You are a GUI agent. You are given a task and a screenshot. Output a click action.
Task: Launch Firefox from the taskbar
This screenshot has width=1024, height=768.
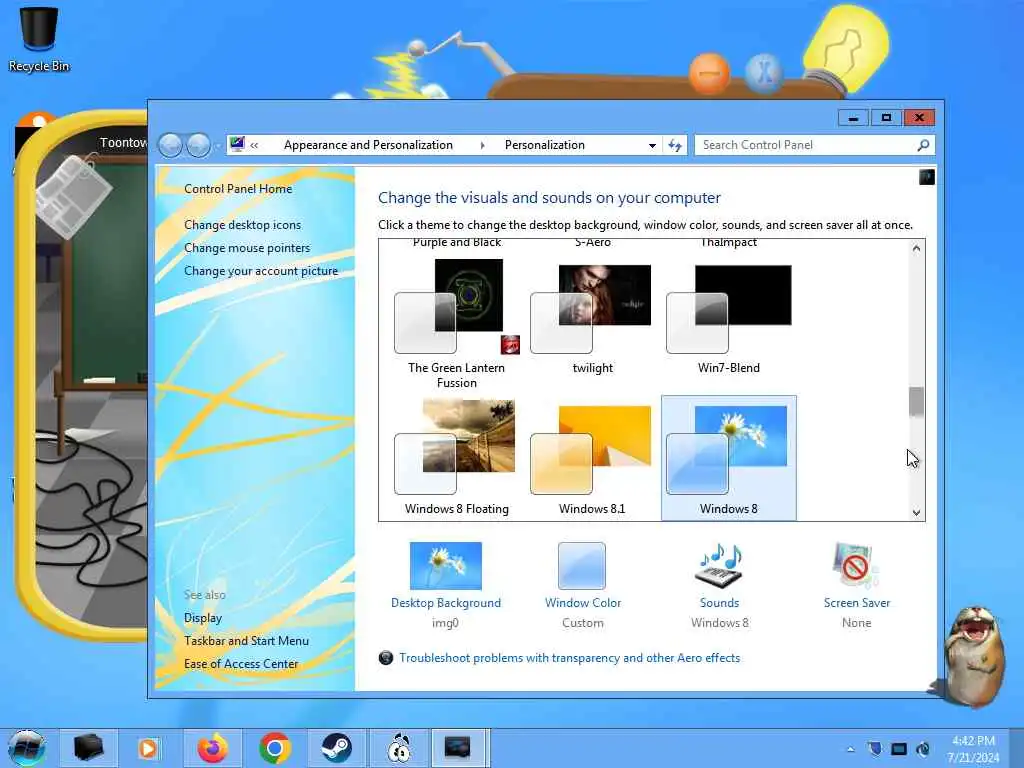point(213,748)
